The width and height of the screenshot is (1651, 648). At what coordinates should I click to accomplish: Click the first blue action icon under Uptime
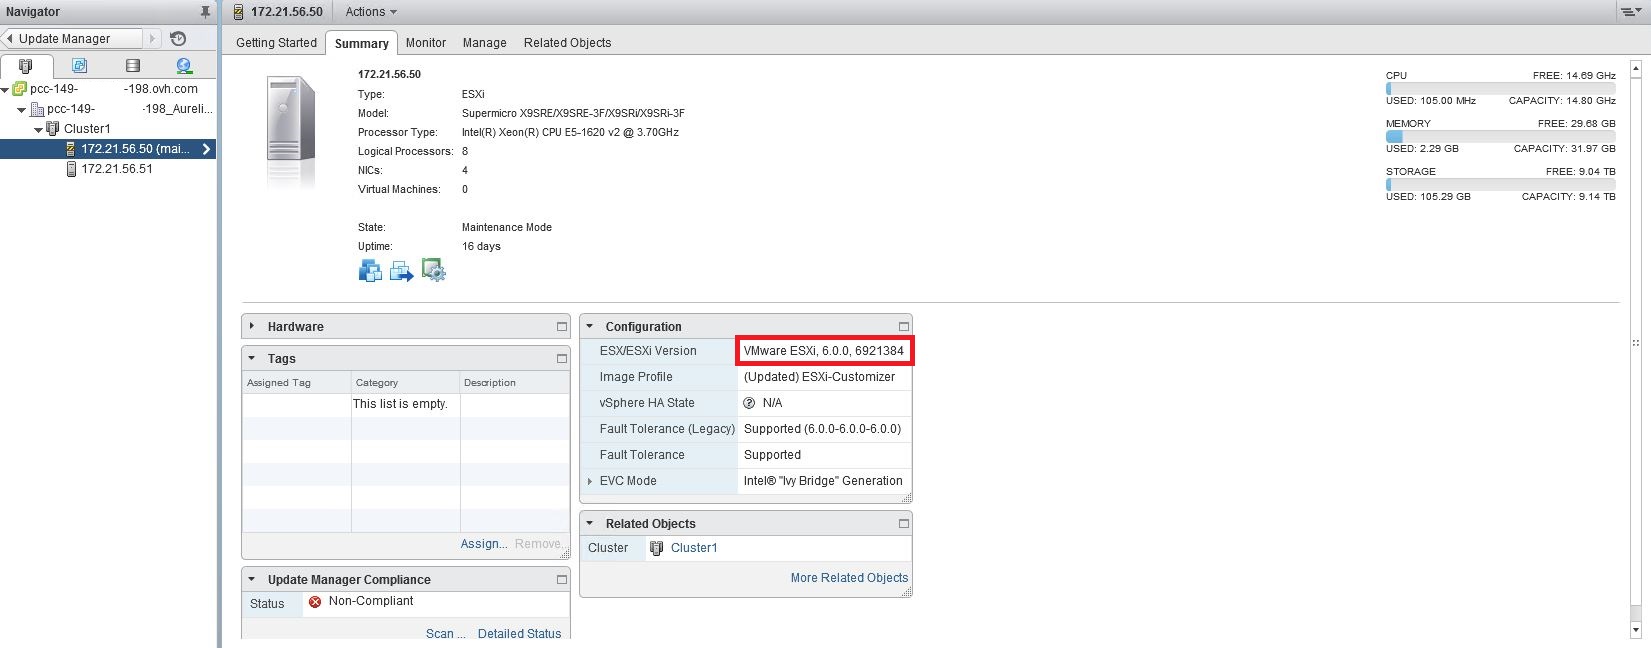[370, 271]
